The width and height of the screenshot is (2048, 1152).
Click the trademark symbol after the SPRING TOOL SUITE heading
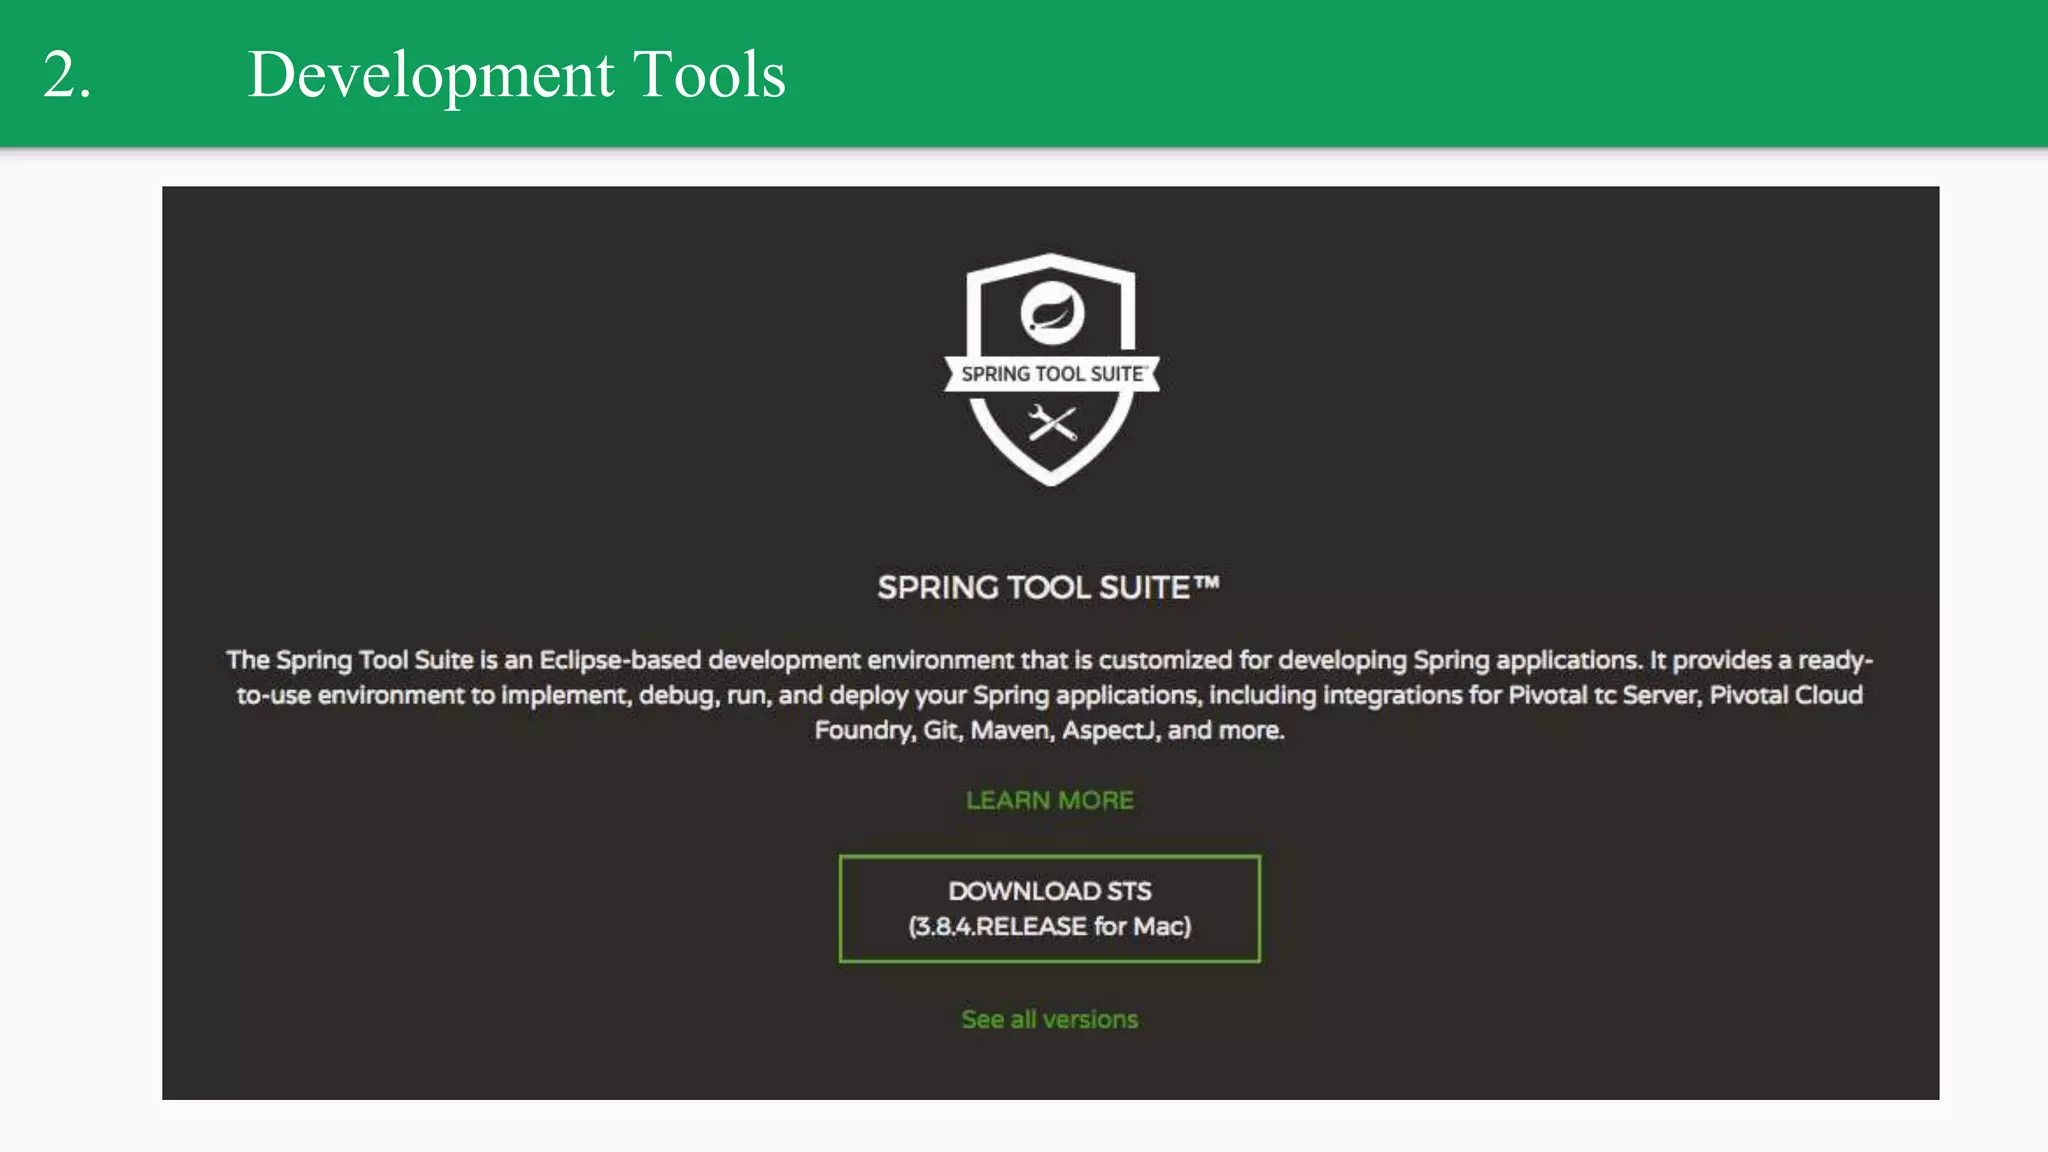(x=1207, y=582)
